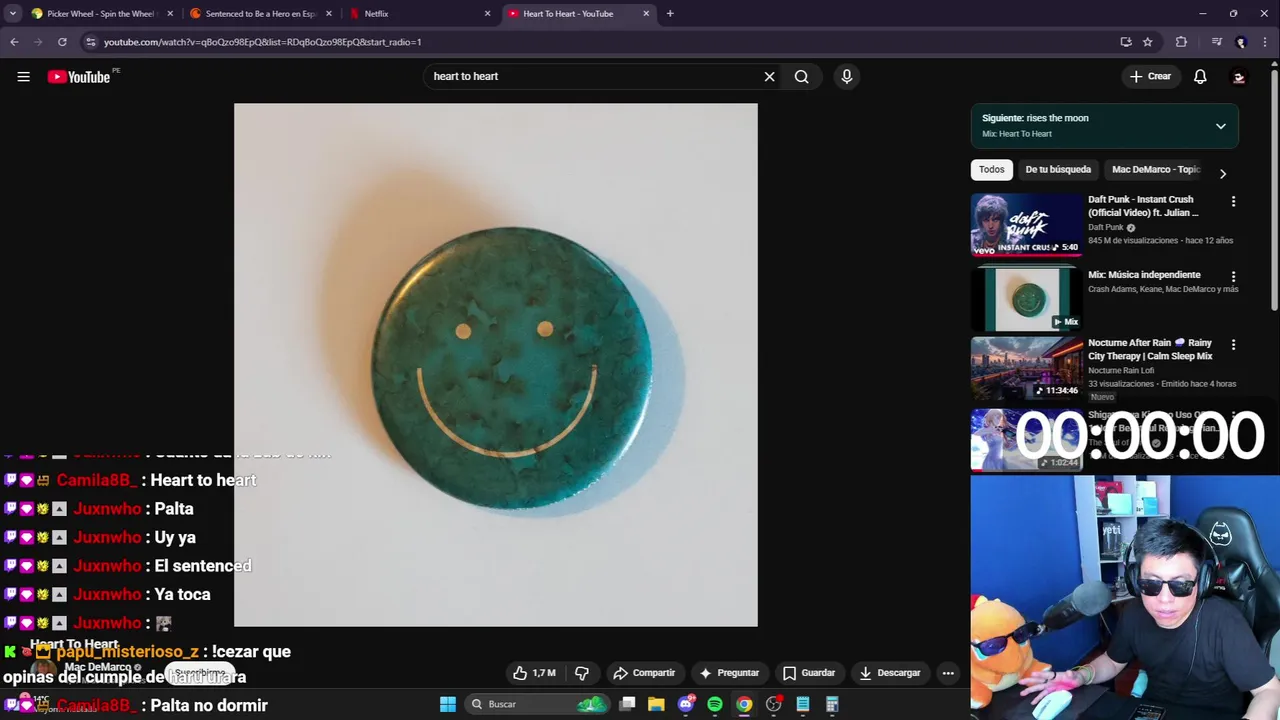Screen dimensions: 1280x720
Task: Open Chrome media controls icon
Action: [x=1216, y=42]
